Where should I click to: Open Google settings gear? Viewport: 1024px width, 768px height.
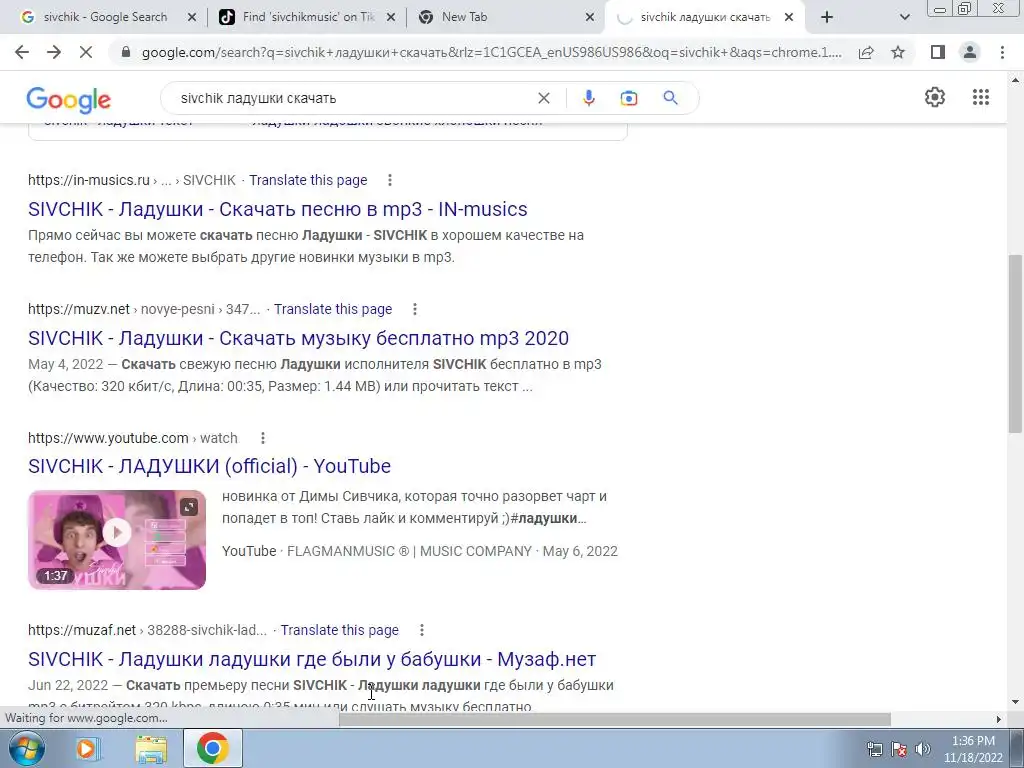coord(935,97)
